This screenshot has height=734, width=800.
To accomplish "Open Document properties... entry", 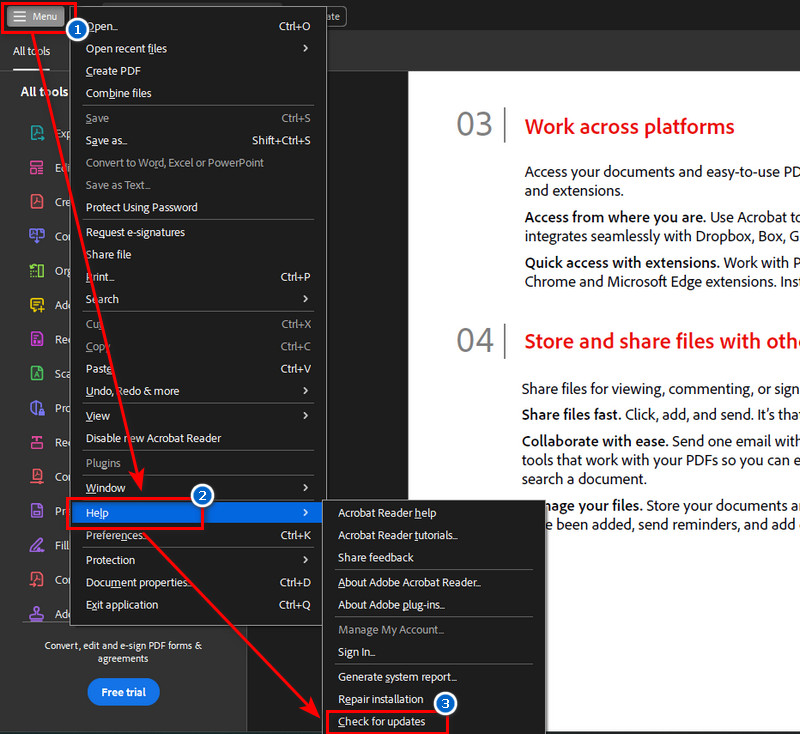I will coord(198,583).
